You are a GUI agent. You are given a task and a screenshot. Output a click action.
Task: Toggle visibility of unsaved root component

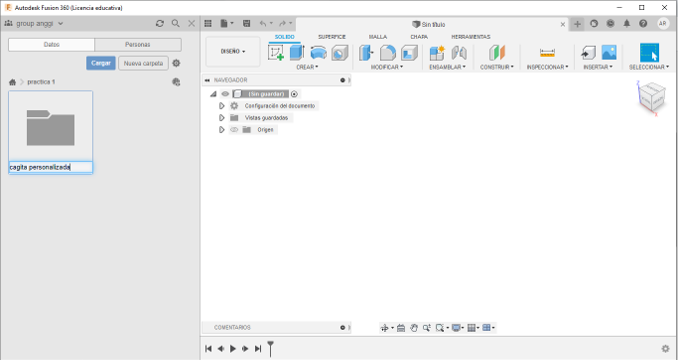coord(225,94)
